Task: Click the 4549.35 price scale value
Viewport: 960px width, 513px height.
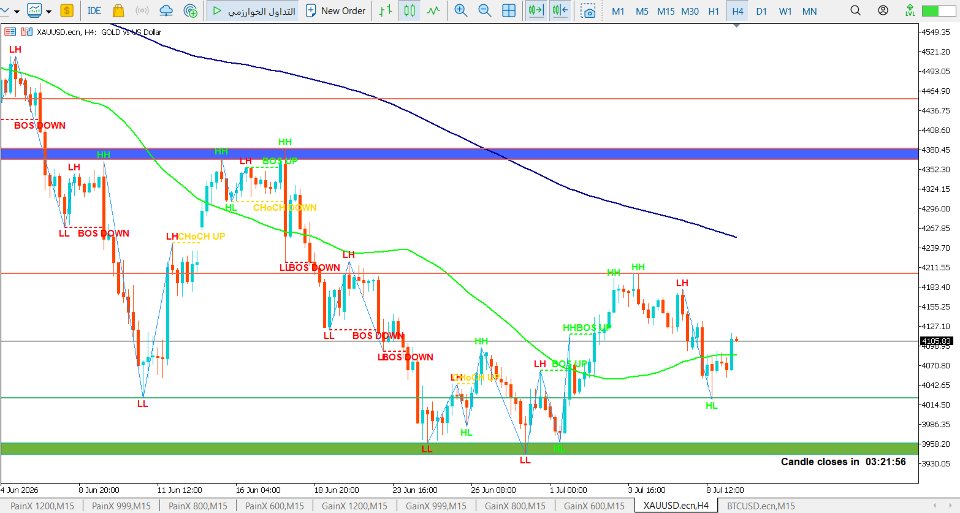Action: pos(936,32)
